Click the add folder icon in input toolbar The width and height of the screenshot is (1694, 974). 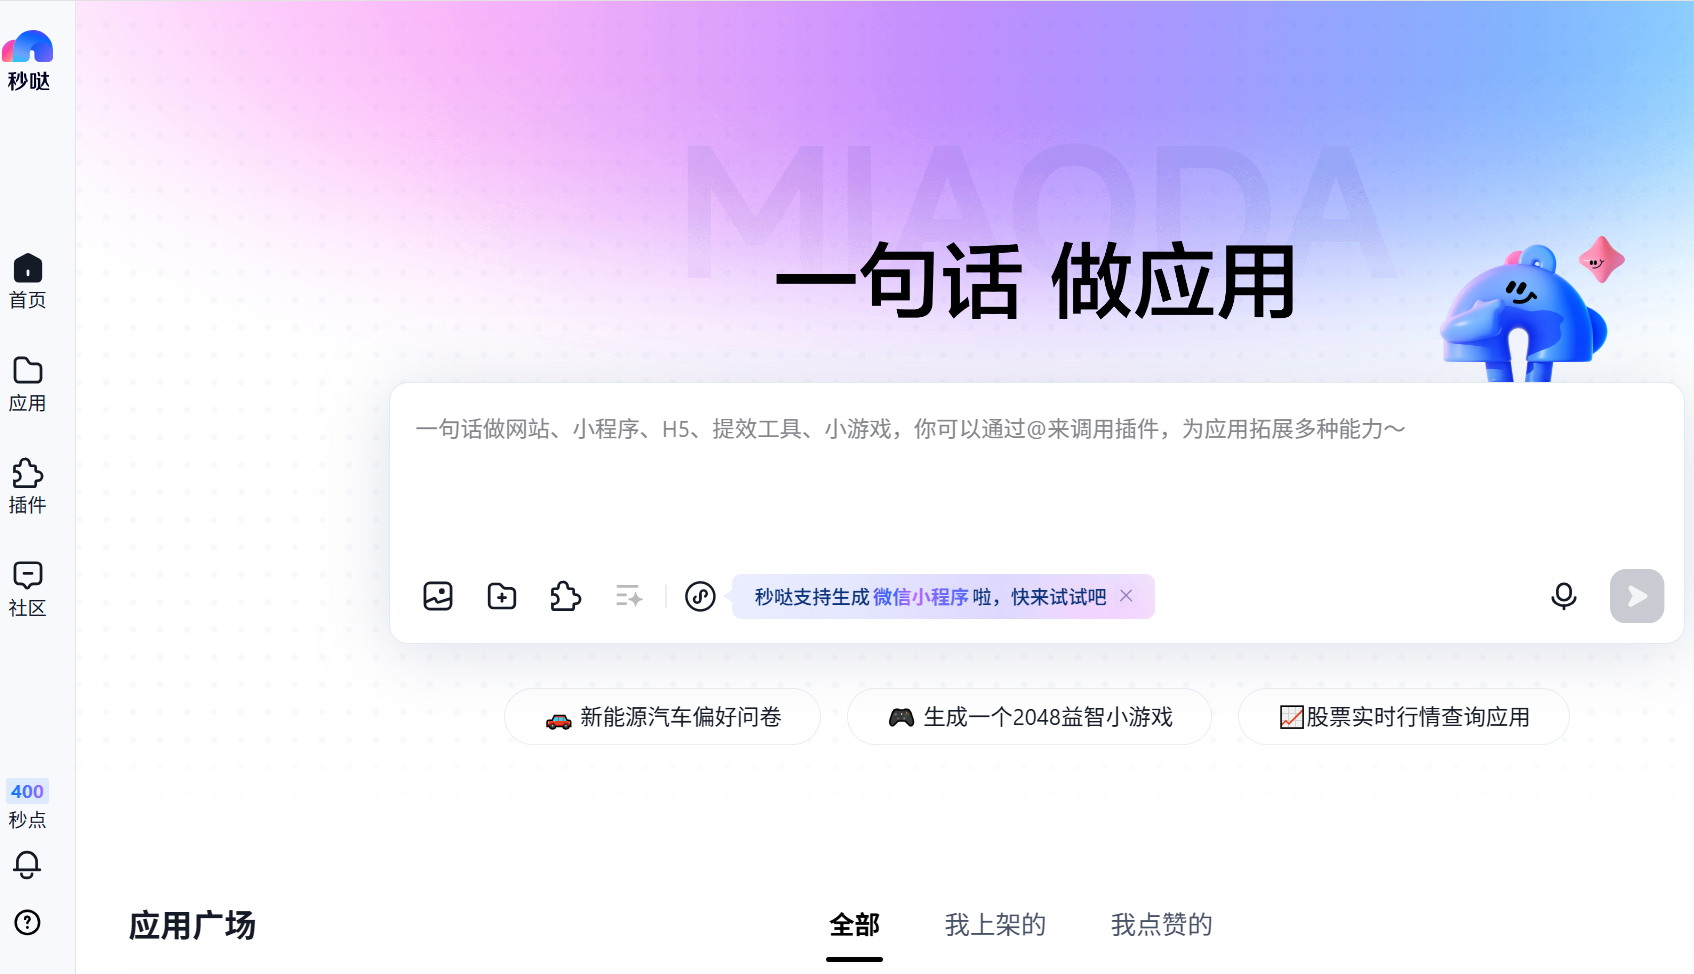tap(502, 596)
